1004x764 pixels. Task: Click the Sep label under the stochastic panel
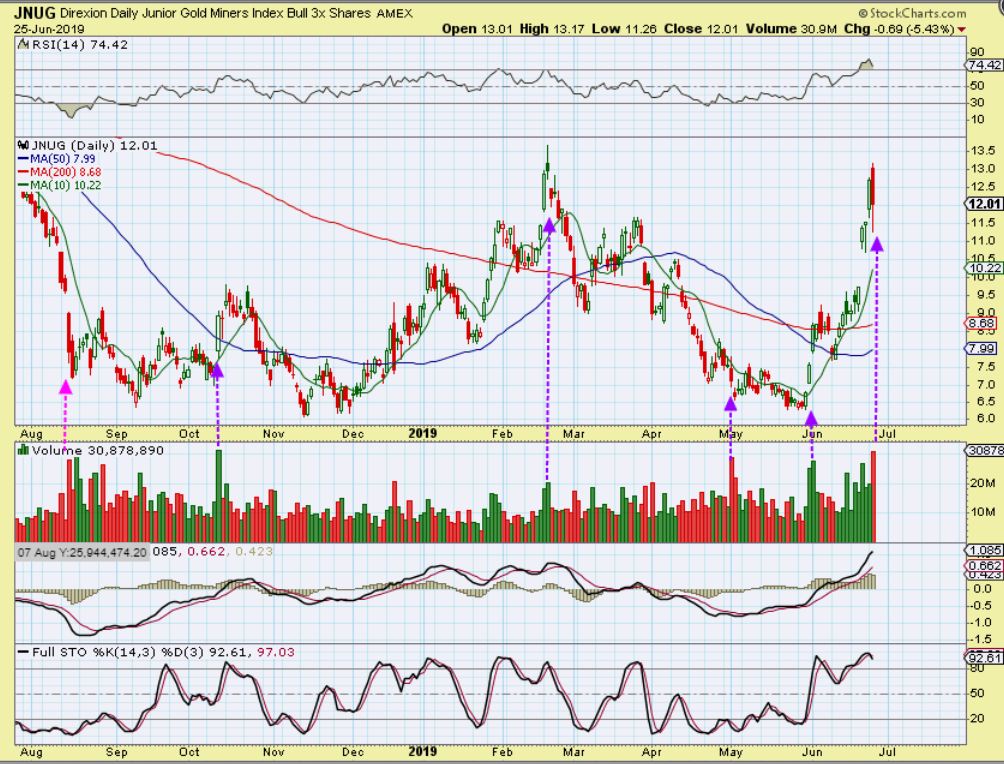pos(117,751)
